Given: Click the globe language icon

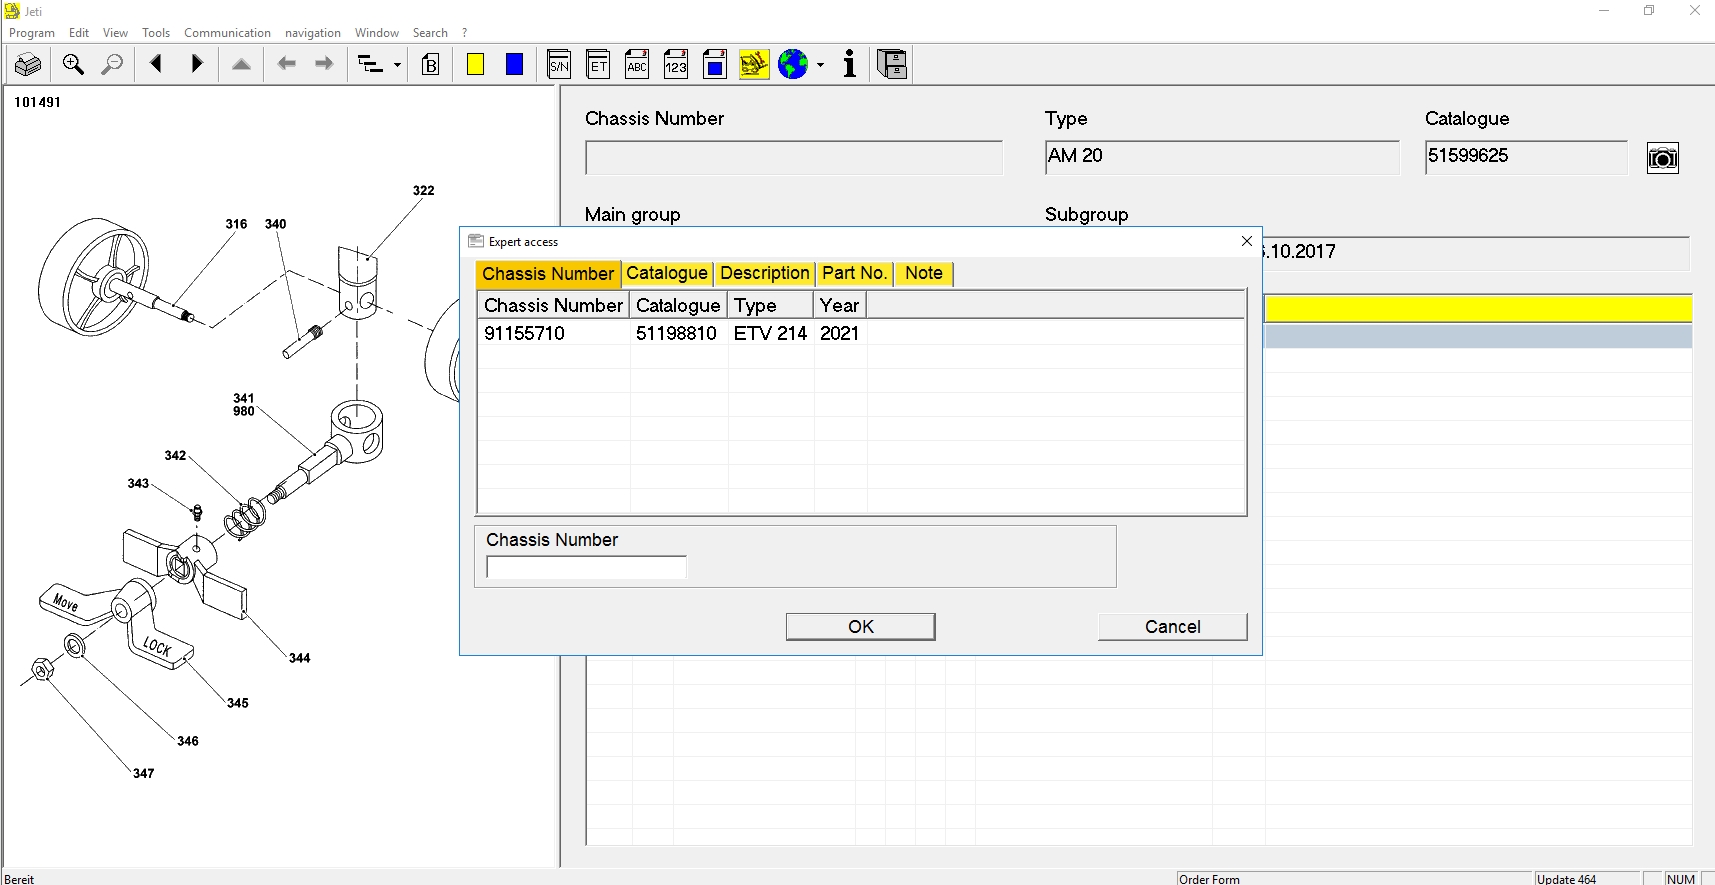Looking at the screenshot, I should 793,65.
